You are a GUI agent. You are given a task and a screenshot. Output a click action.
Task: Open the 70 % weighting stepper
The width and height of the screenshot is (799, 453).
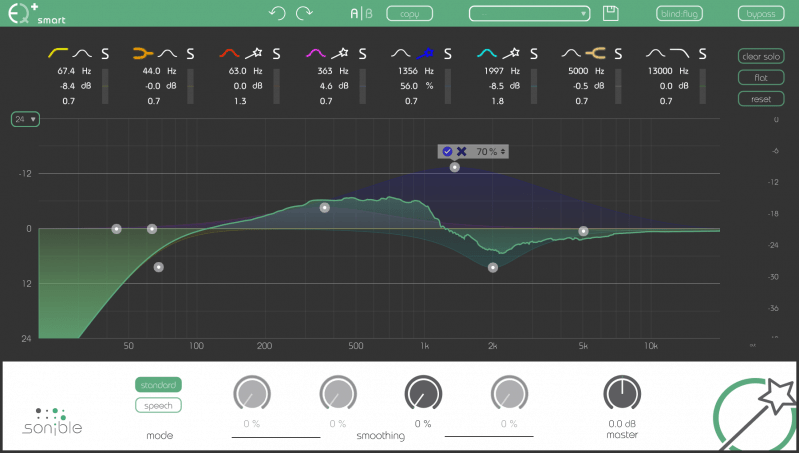pyautogui.click(x=490, y=151)
